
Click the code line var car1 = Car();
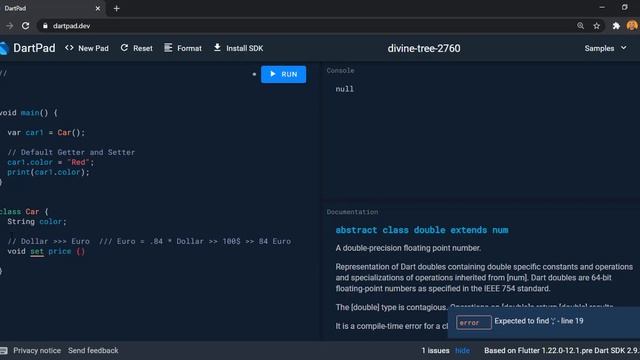click(46, 133)
